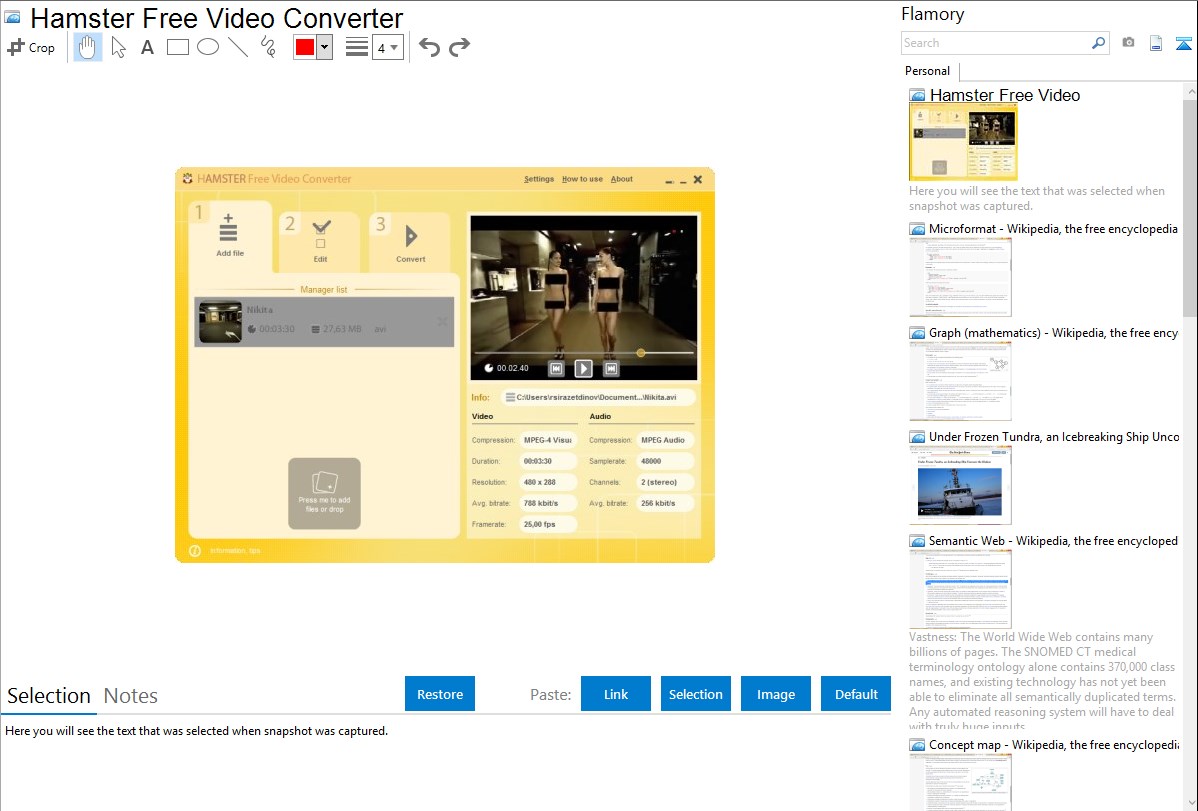
Task: Redo the last undone action
Action: [x=459, y=47]
